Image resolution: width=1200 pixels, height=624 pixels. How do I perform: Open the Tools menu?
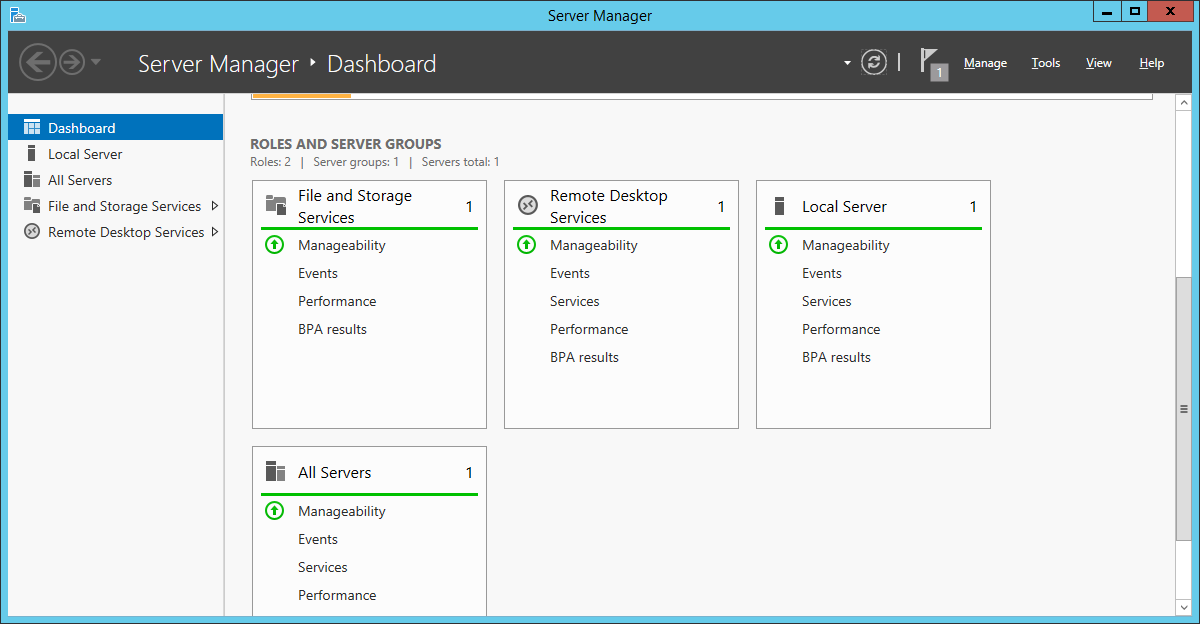[1045, 63]
